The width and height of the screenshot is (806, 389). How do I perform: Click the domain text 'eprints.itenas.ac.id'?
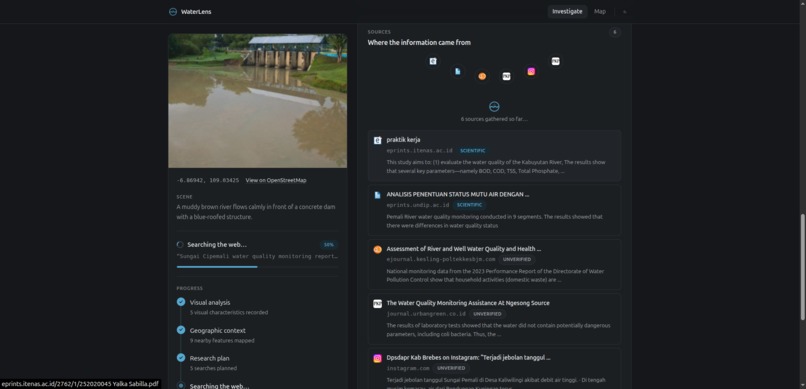click(x=419, y=151)
